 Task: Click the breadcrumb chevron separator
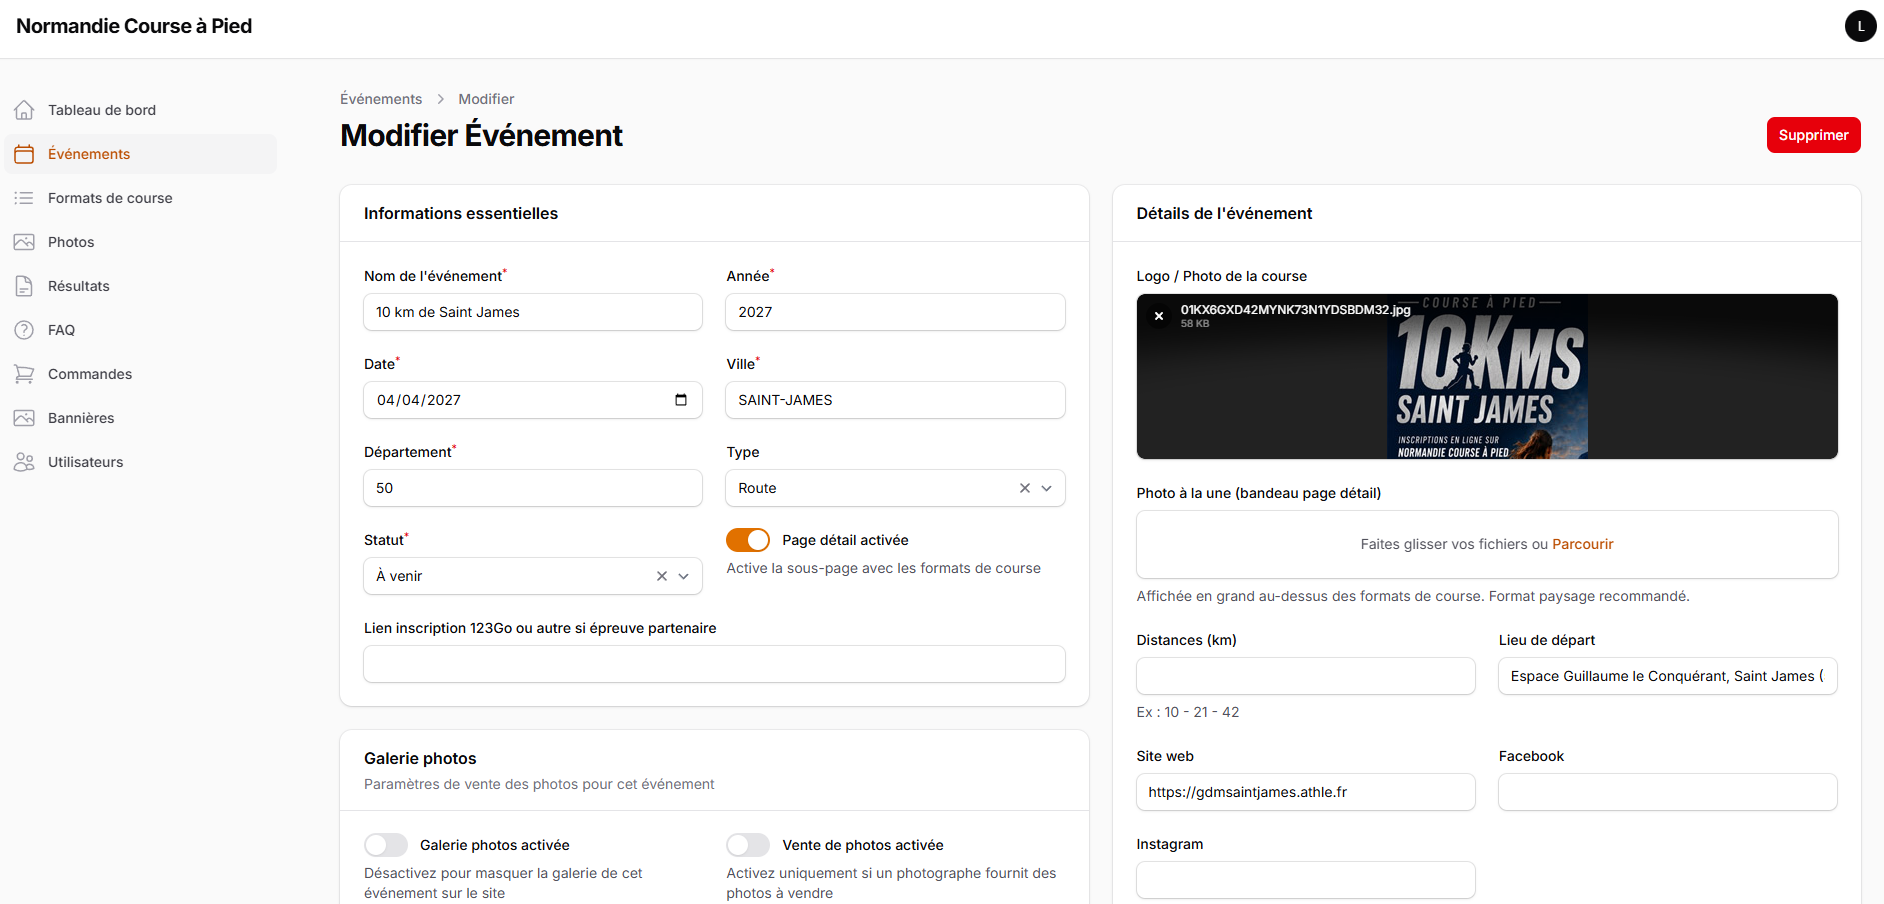[x=440, y=99]
